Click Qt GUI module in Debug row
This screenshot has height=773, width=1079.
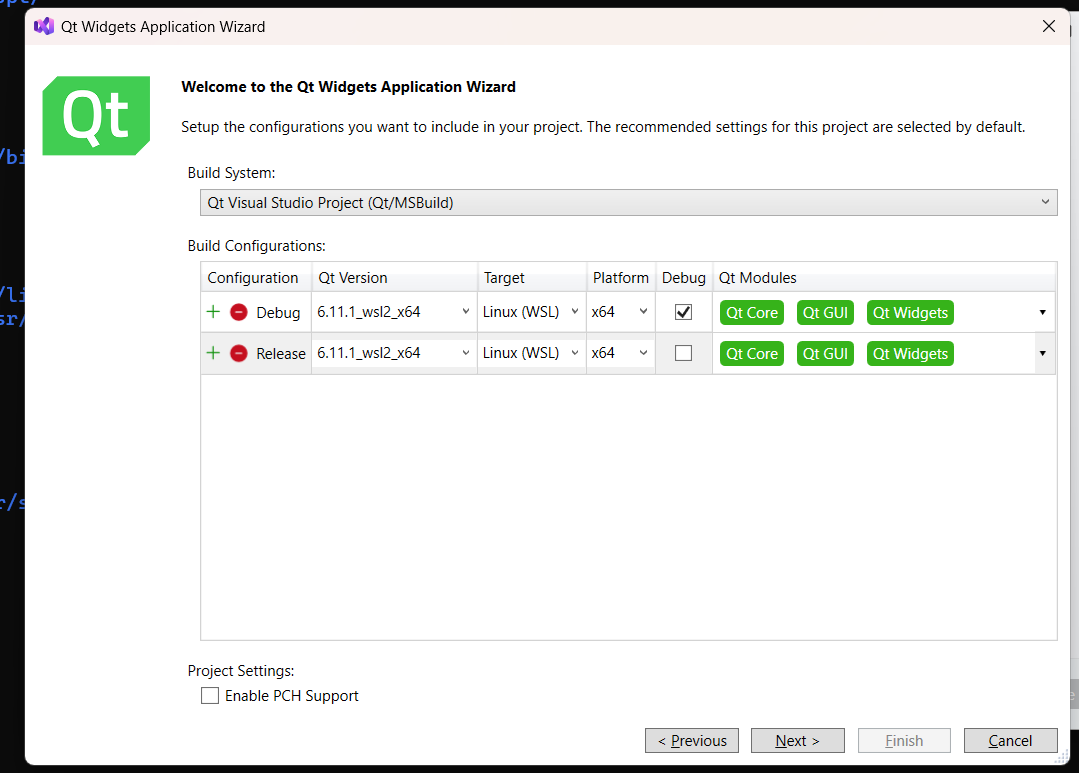[825, 313]
